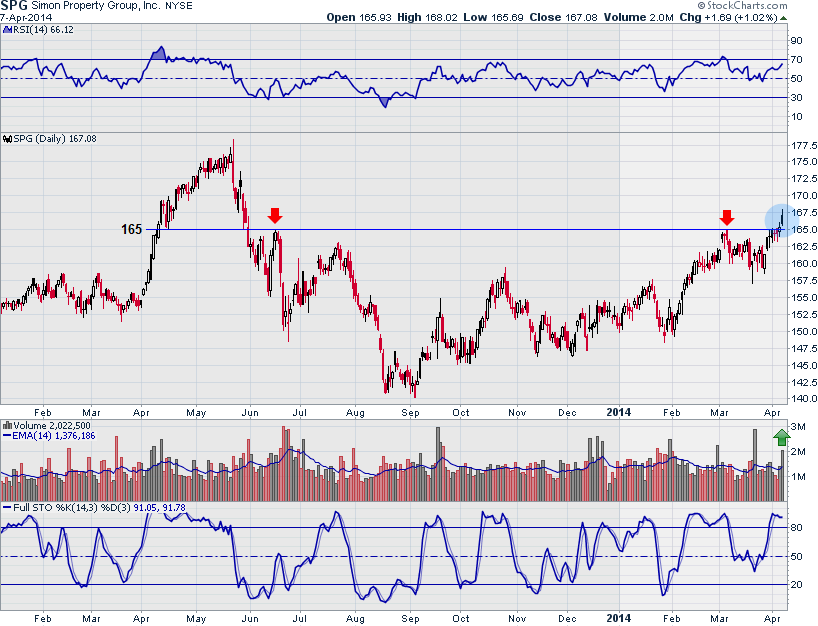The height and width of the screenshot is (626, 818).
Task: Click the 1M volume axis label
Action: (x=798, y=476)
